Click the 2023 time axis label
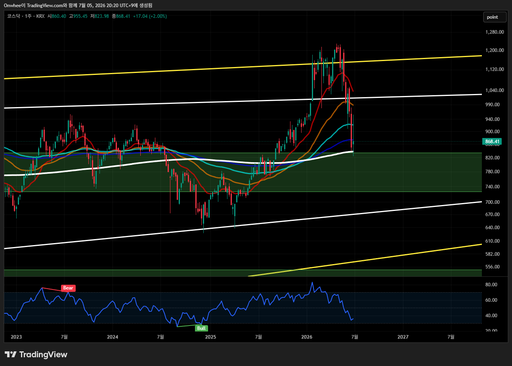 (16, 337)
